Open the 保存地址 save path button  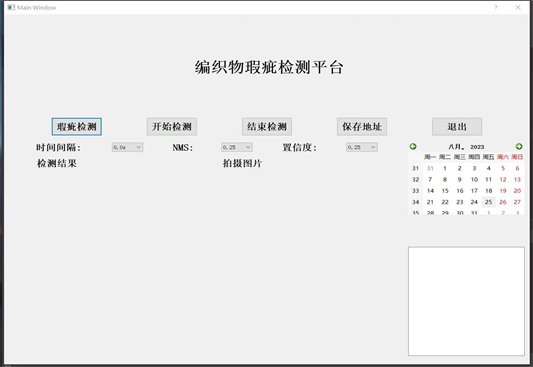(x=362, y=127)
